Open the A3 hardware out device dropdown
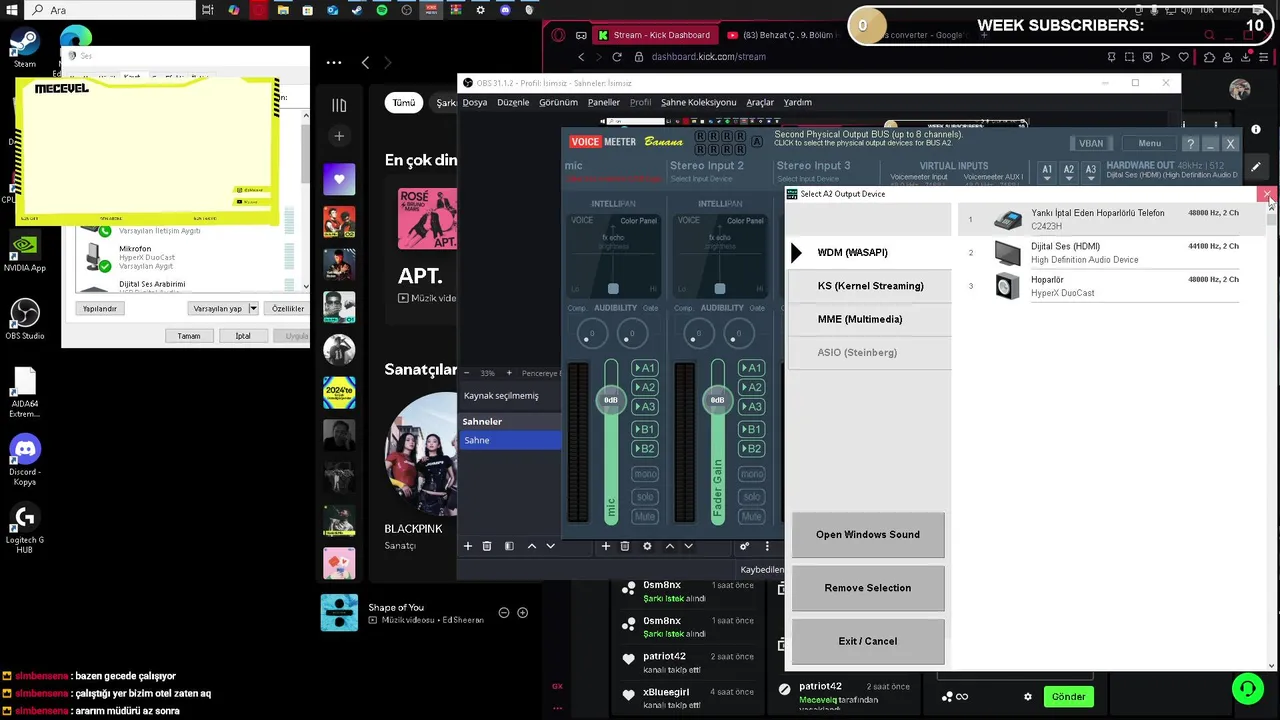Image resolution: width=1280 pixels, height=720 pixels. coord(1091,172)
